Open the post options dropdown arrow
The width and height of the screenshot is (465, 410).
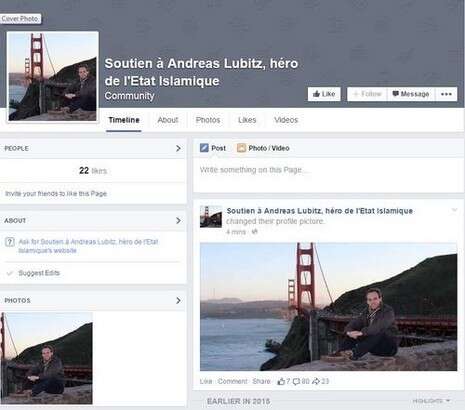pos(454,210)
